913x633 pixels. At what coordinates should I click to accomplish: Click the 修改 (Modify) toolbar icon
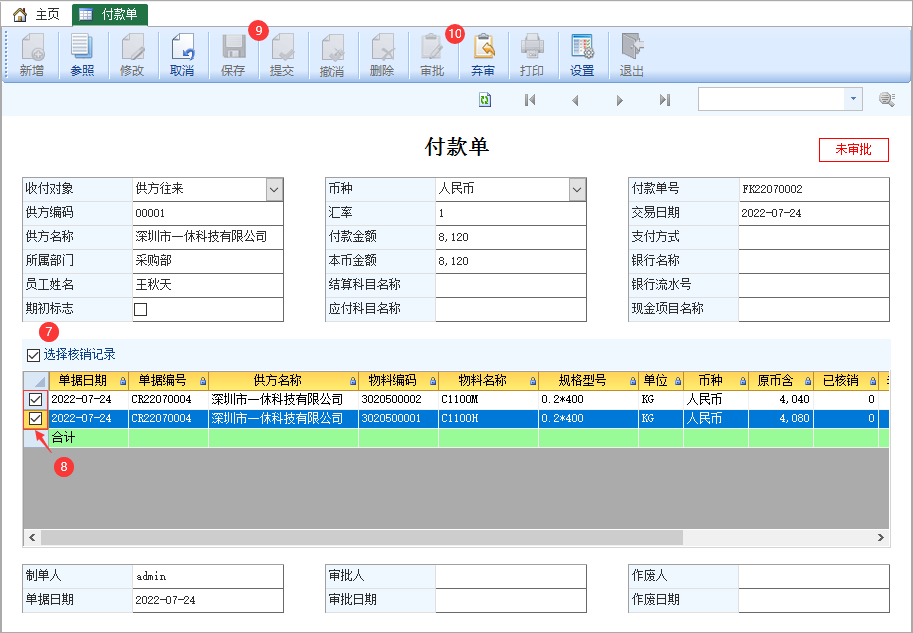pos(132,55)
